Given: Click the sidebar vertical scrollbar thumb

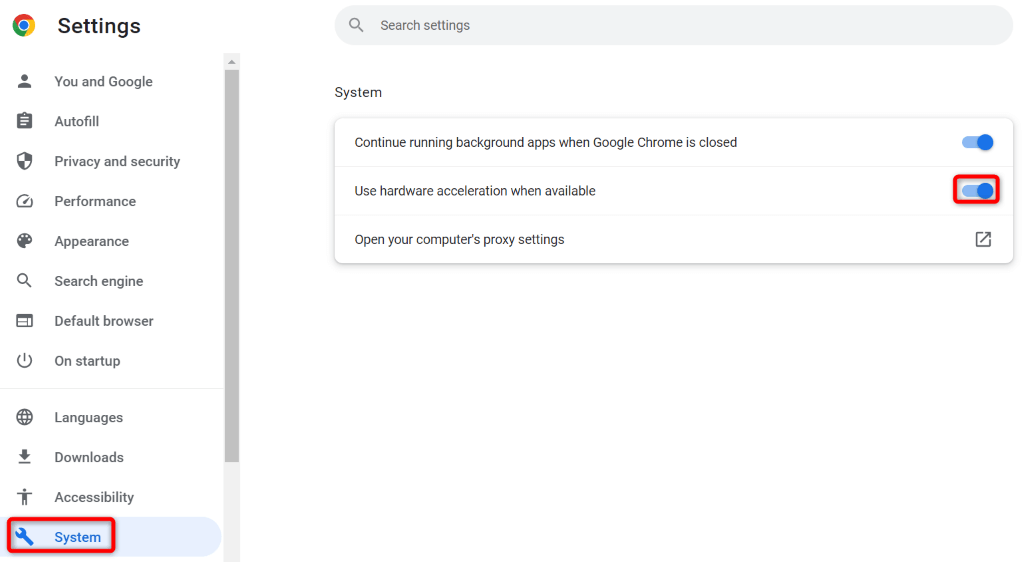Looking at the screenshot, I should coord(232,260).
